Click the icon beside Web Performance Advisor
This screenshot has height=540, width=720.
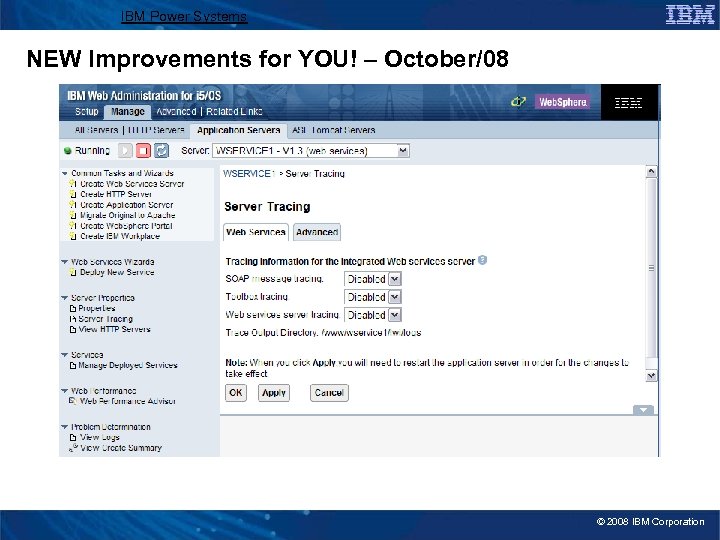pyautogui.click(x=73, y=401)
